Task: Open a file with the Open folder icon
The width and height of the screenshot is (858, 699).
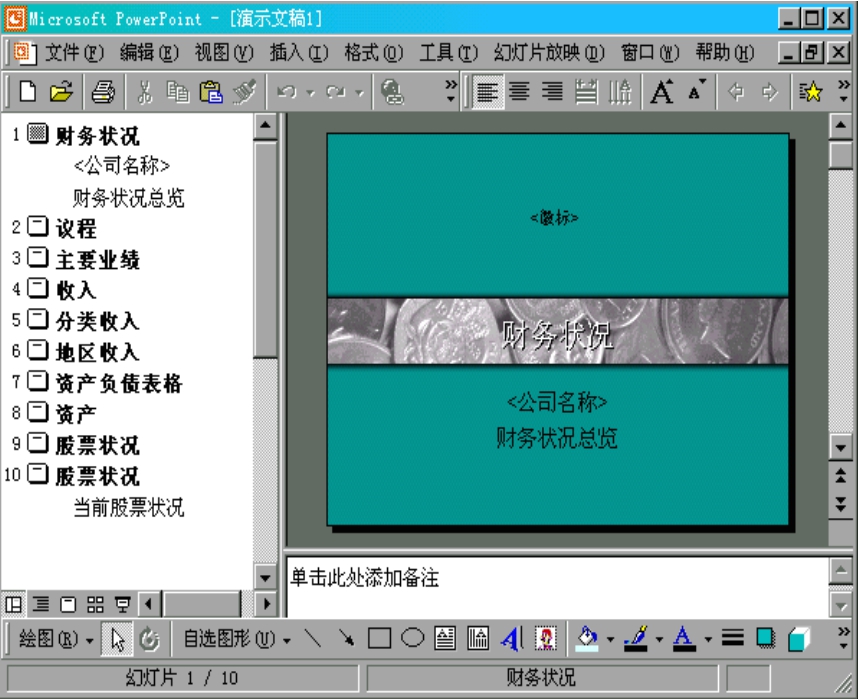Action: point(61,91)
